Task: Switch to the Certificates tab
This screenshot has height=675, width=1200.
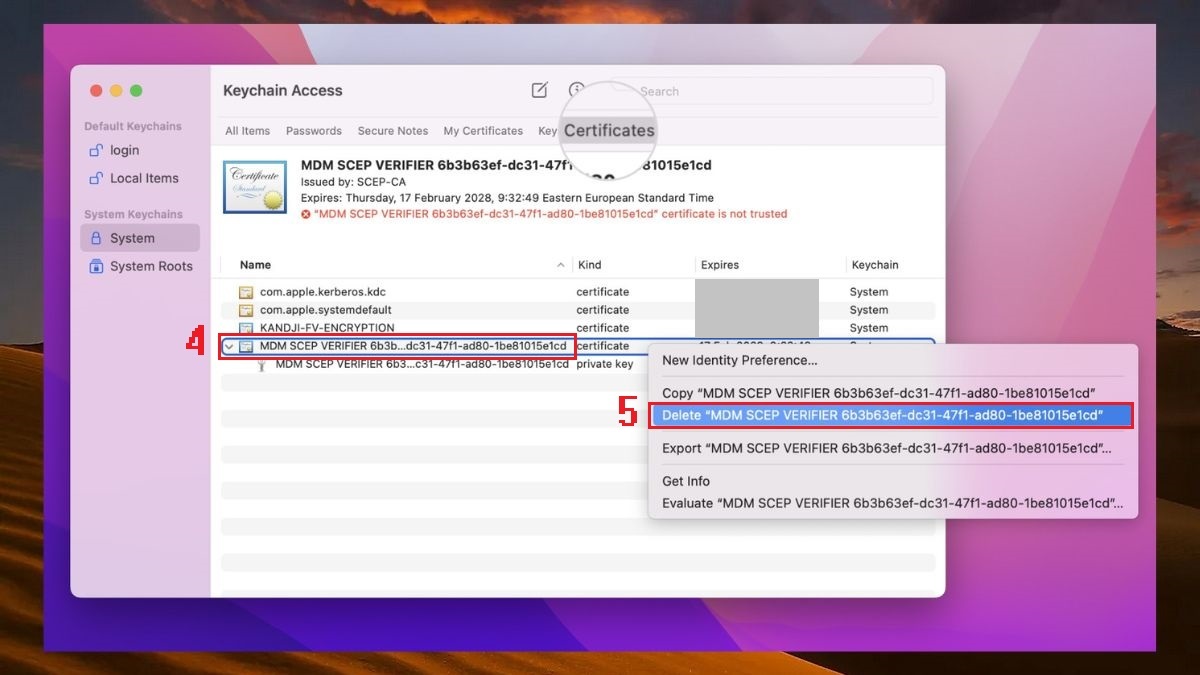Action: 609,130
